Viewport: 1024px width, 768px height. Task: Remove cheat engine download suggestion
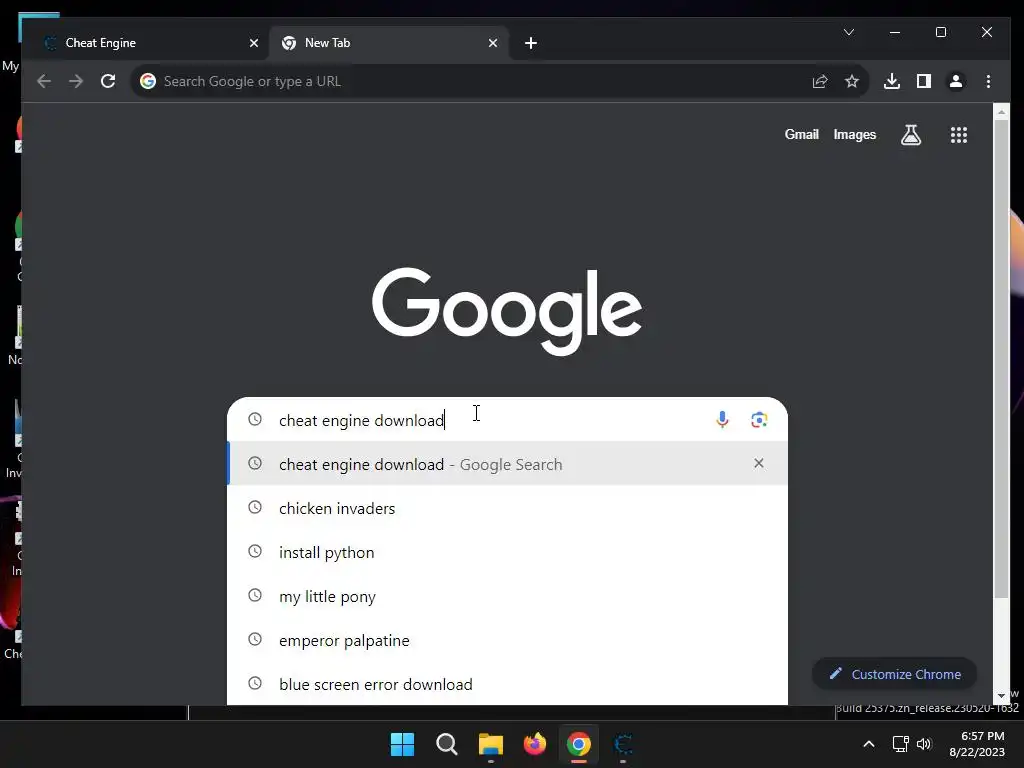(x=758, y=463)
